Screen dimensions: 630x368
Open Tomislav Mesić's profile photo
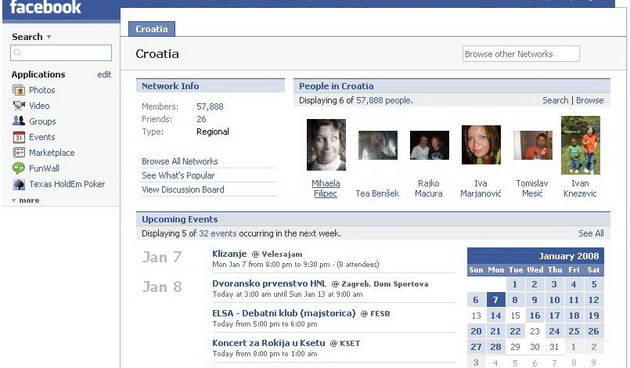tap(532, 145)
